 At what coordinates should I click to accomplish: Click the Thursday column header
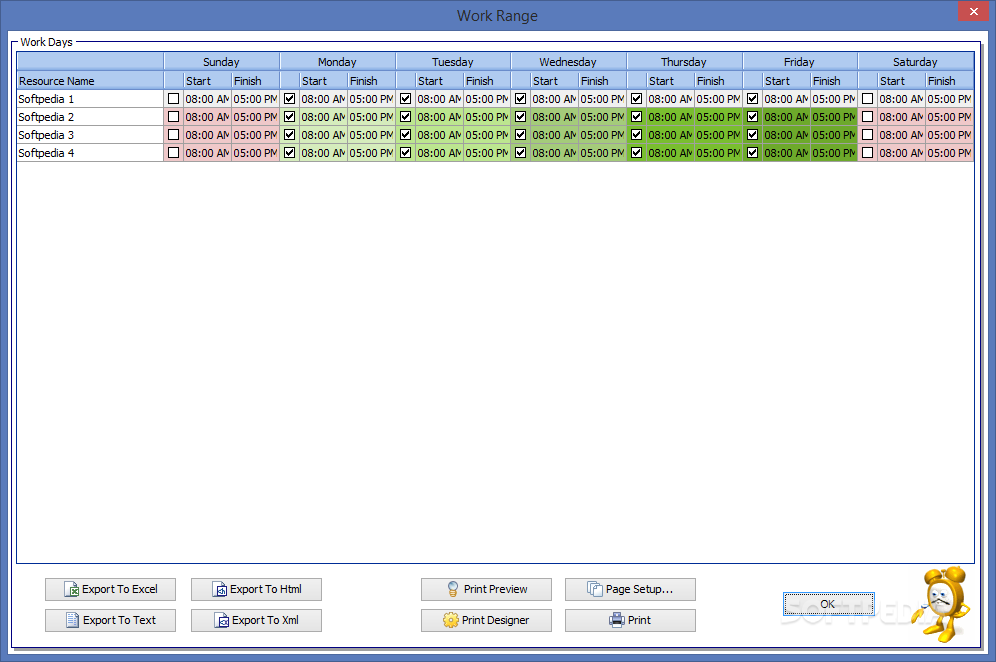point(684,62)
